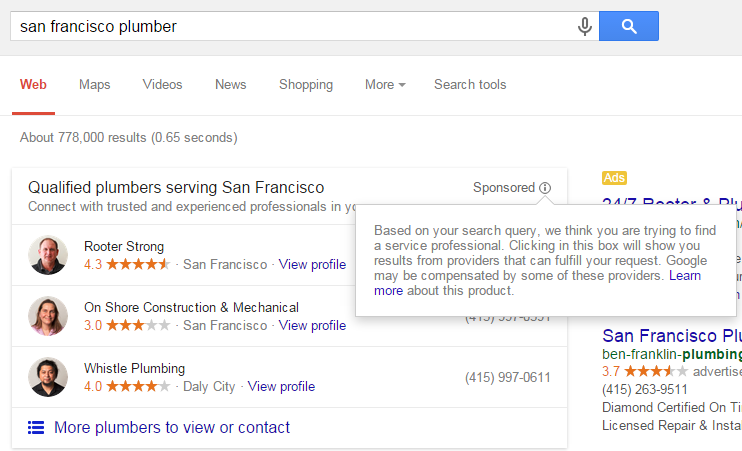The height and width of the screenshot is (451, 742).
Task: Switch to the Maps tab
Action: [x=95, y=85]
